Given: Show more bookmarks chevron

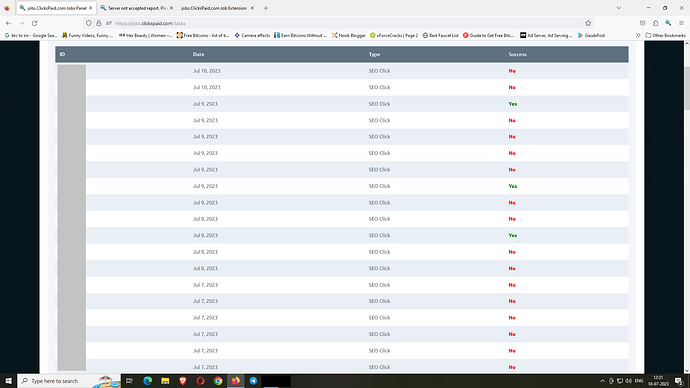Looking at the screenshot, I should [x=638, y=35].
